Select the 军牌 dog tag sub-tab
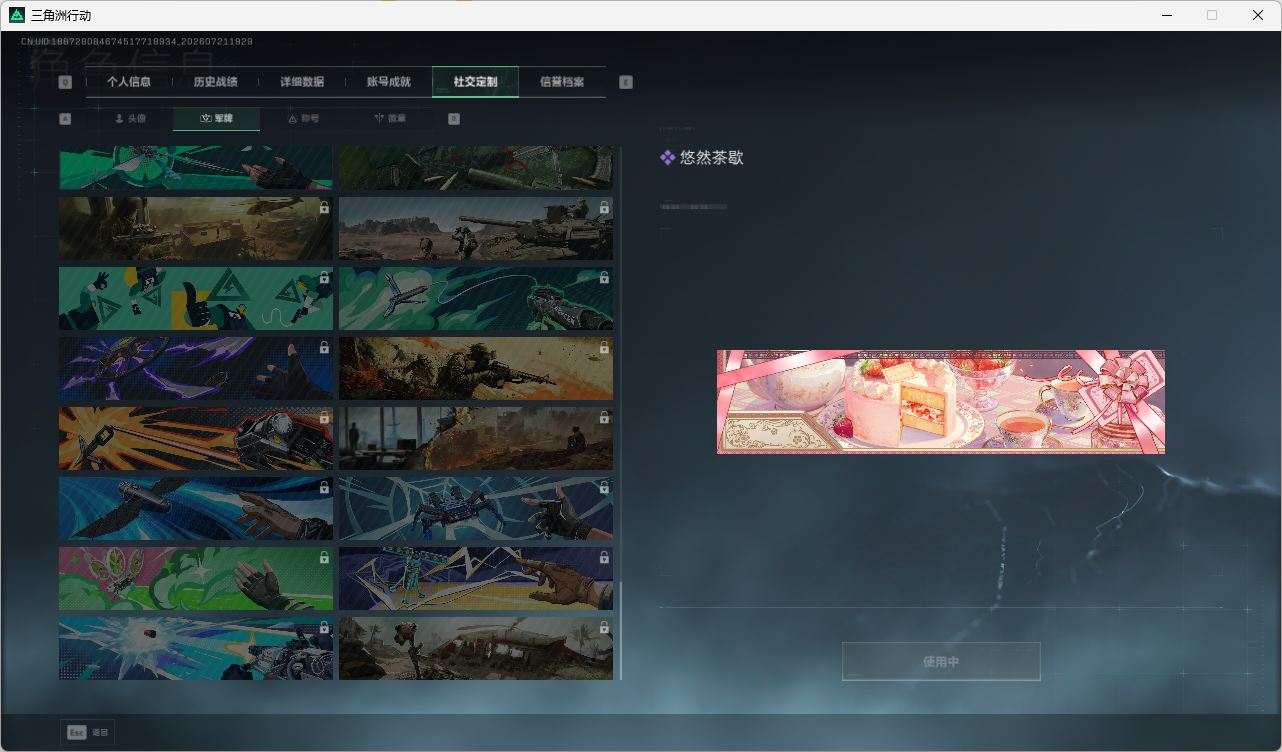Screen dimensions: 1282x752 (x=216, y=119)
